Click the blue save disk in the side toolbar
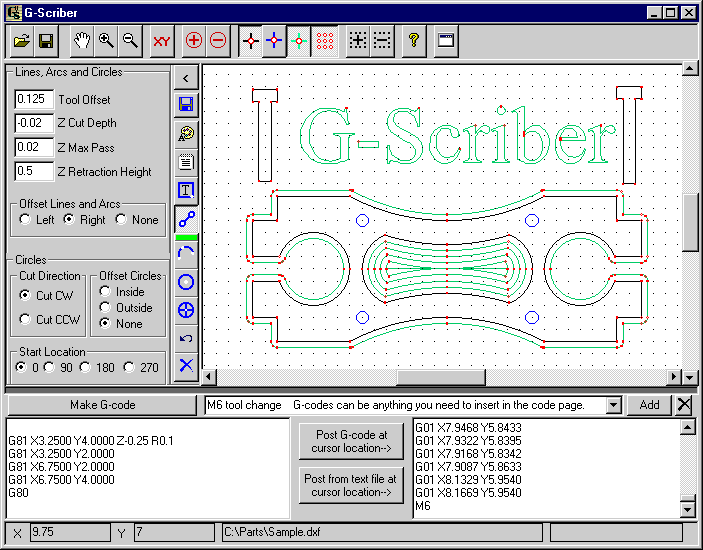The width and height of the screenshot is (703, 550). point(186,104)
